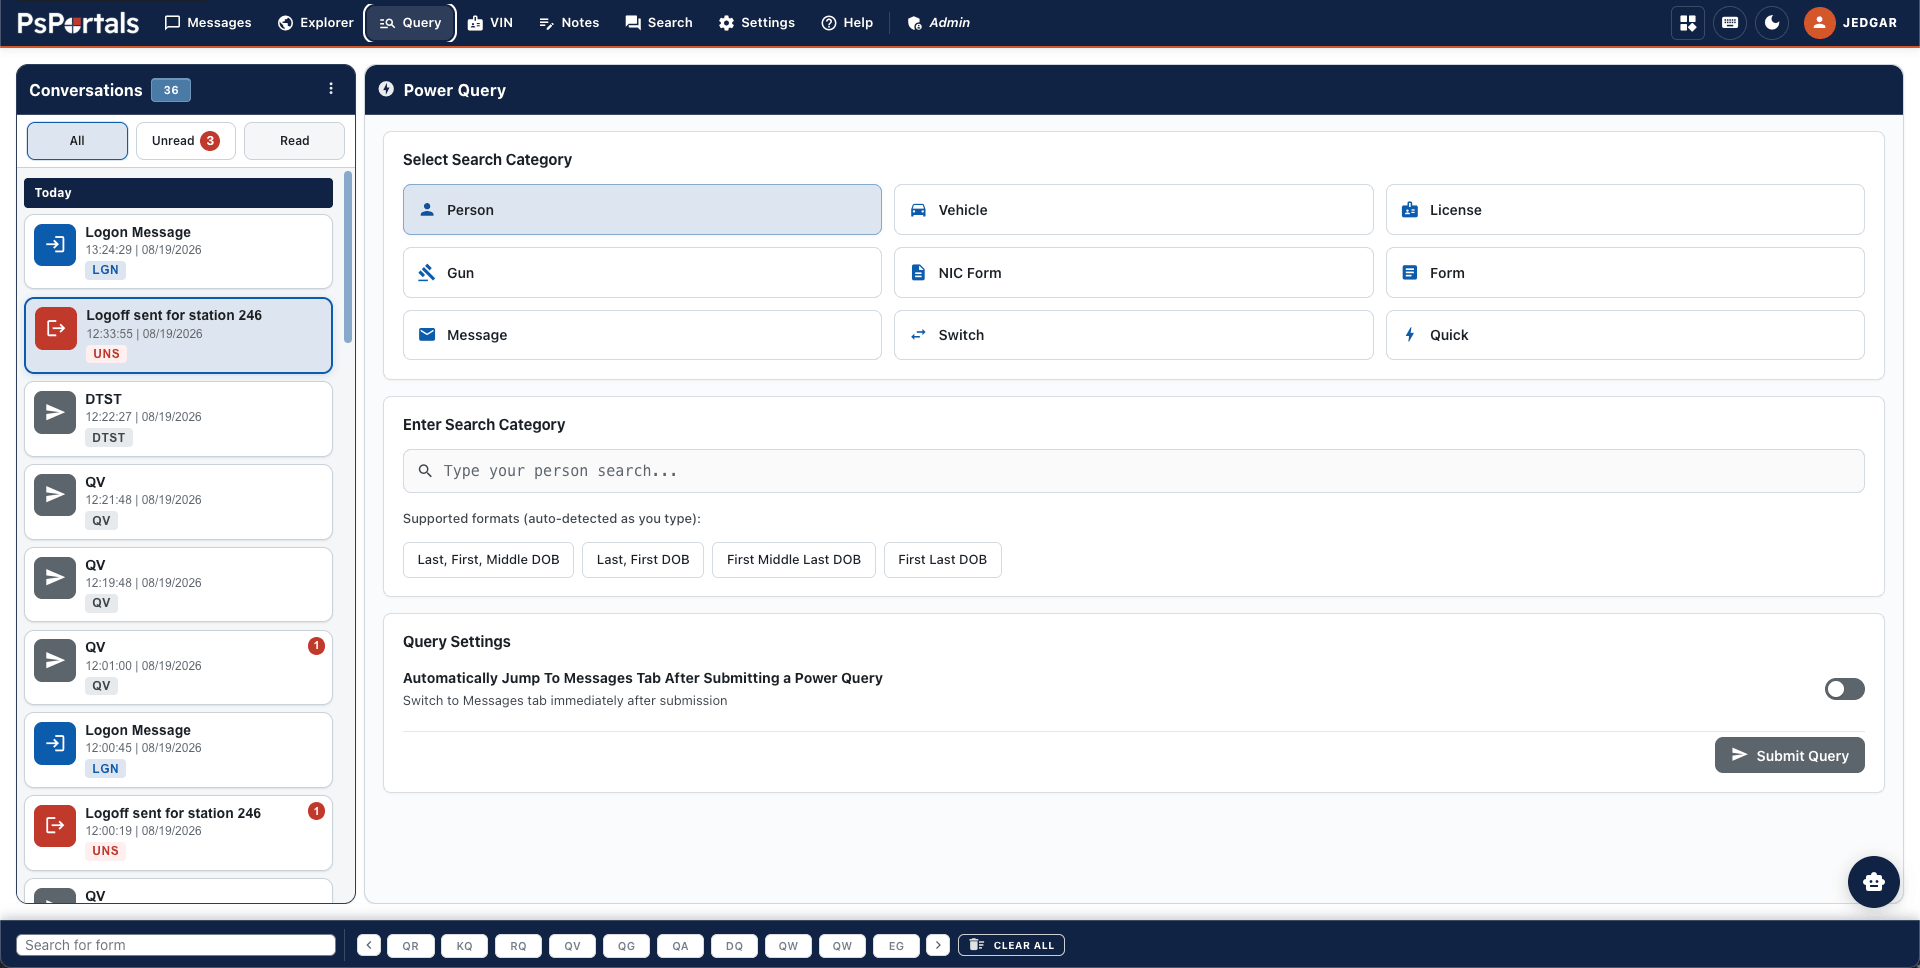Viewport: 1920px width, 968px height.
Task: Click the DQ form shortcut
Action: coord(734,946)
